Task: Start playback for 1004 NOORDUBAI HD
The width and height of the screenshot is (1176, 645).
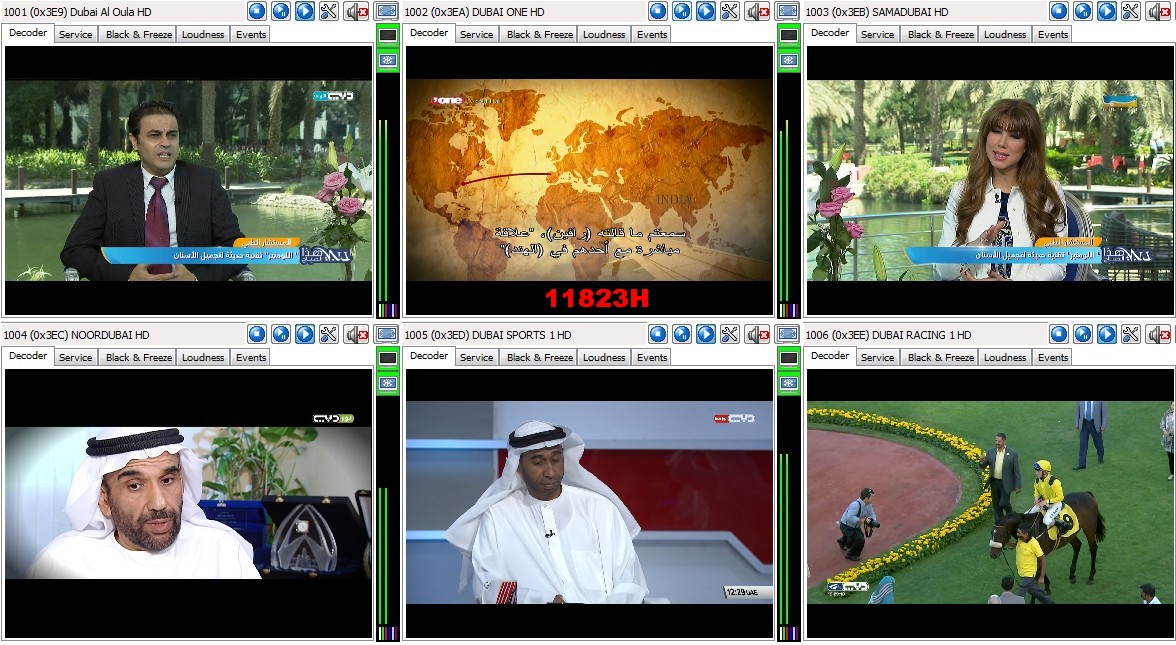Action: coord(305,334)
